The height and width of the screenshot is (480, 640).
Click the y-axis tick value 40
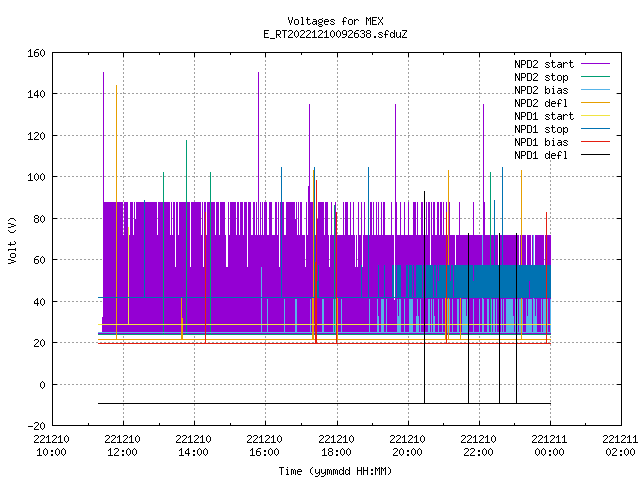coord(39,302)
